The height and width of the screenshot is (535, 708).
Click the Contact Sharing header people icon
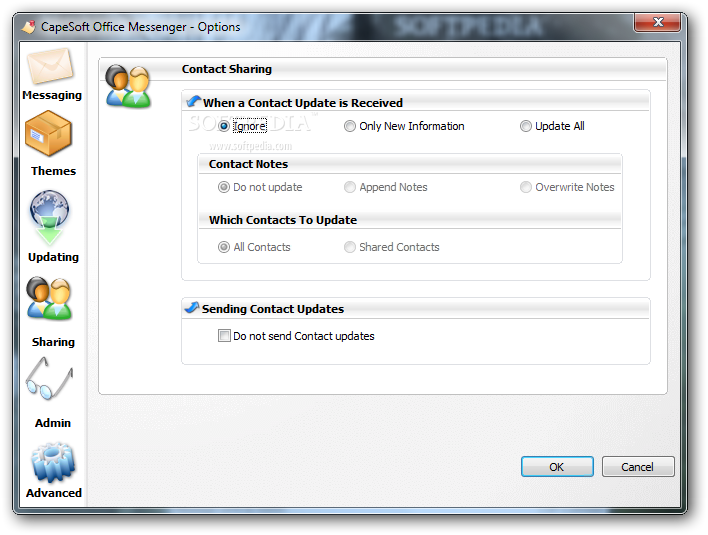pyautogui.click(x=128, y=86)
